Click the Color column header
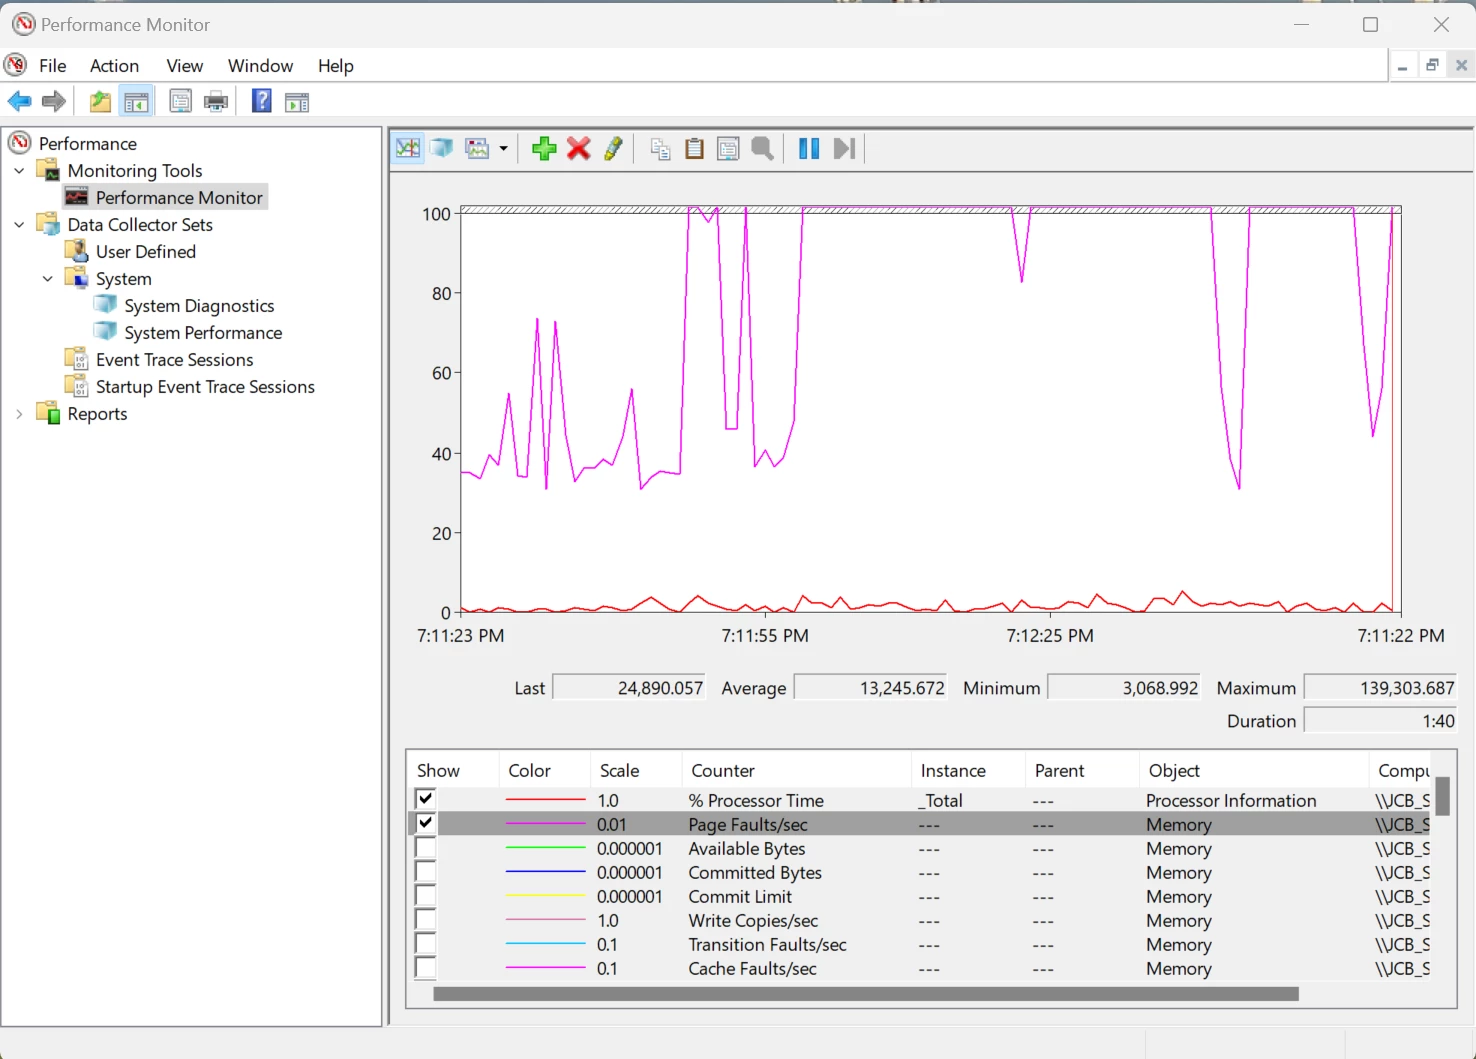 544,771
